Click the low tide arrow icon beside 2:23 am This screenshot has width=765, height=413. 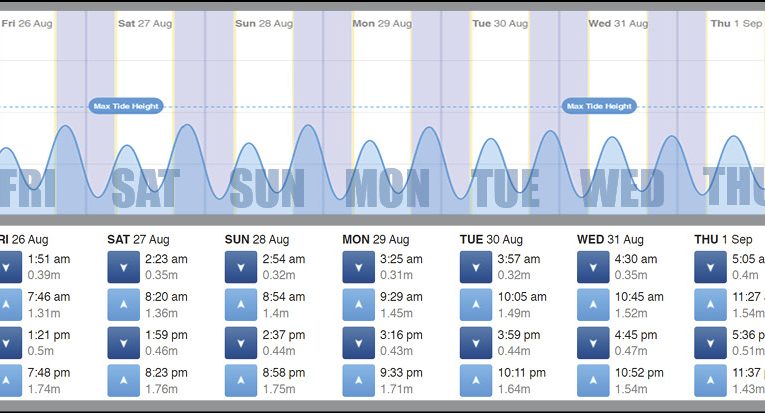[123, 267]
